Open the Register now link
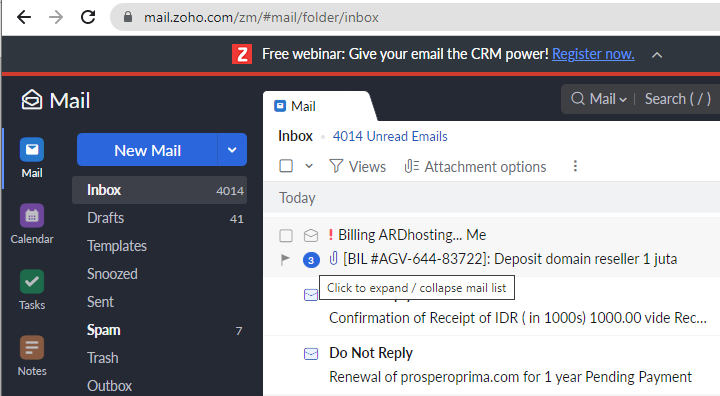Viewport: 720px width, 396px height. click(x=593, y=54)
